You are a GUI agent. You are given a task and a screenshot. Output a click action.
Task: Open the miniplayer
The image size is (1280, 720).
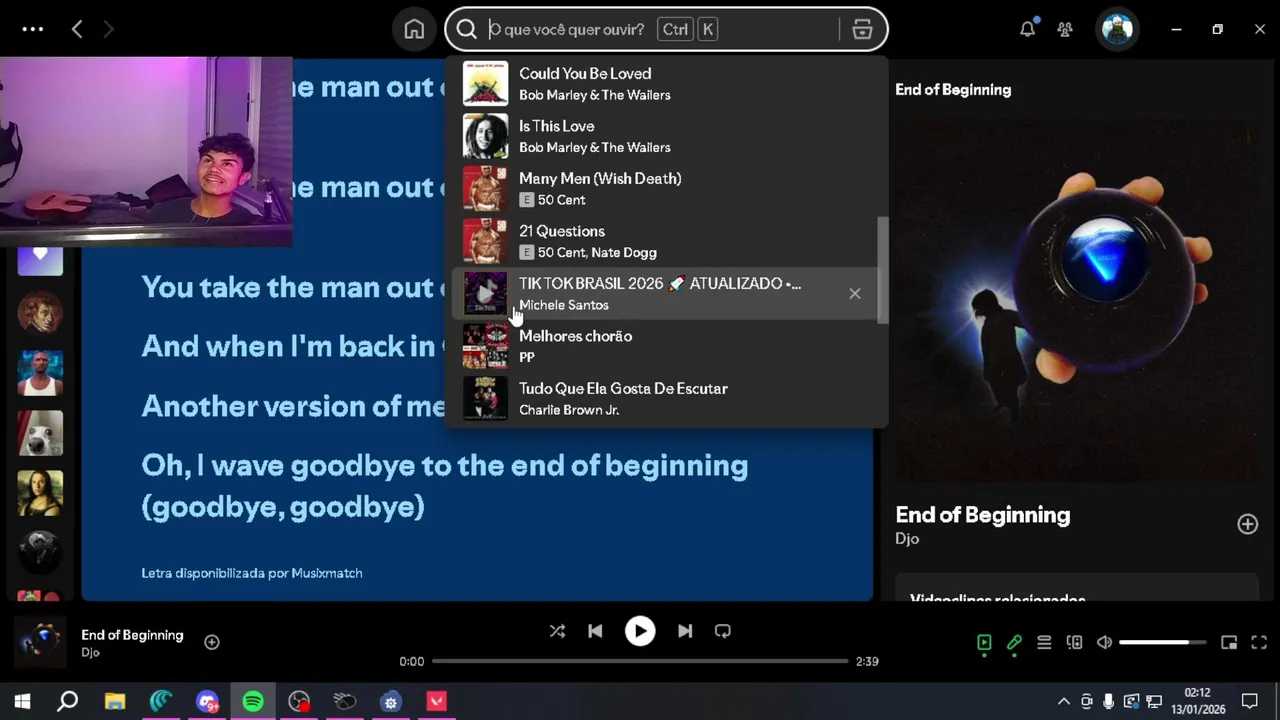pos(1229,642)
